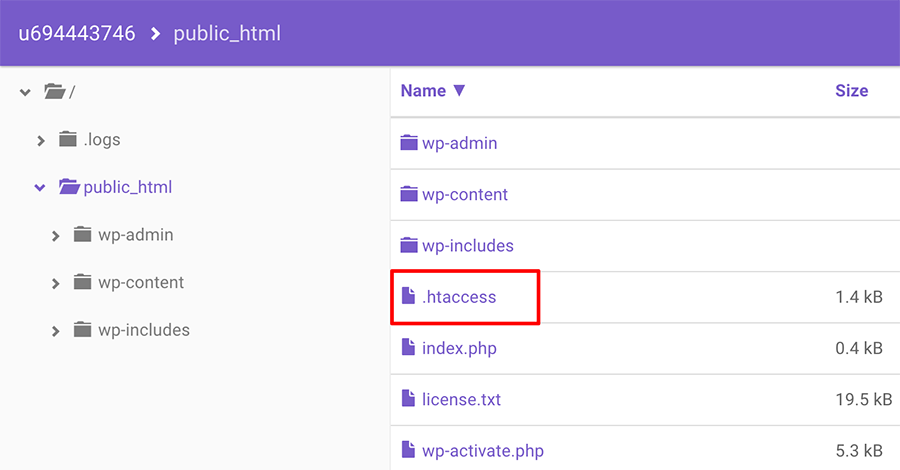Collapse the root folder chevron
Viewport: 900px width, 470px height.
point(25,92)
